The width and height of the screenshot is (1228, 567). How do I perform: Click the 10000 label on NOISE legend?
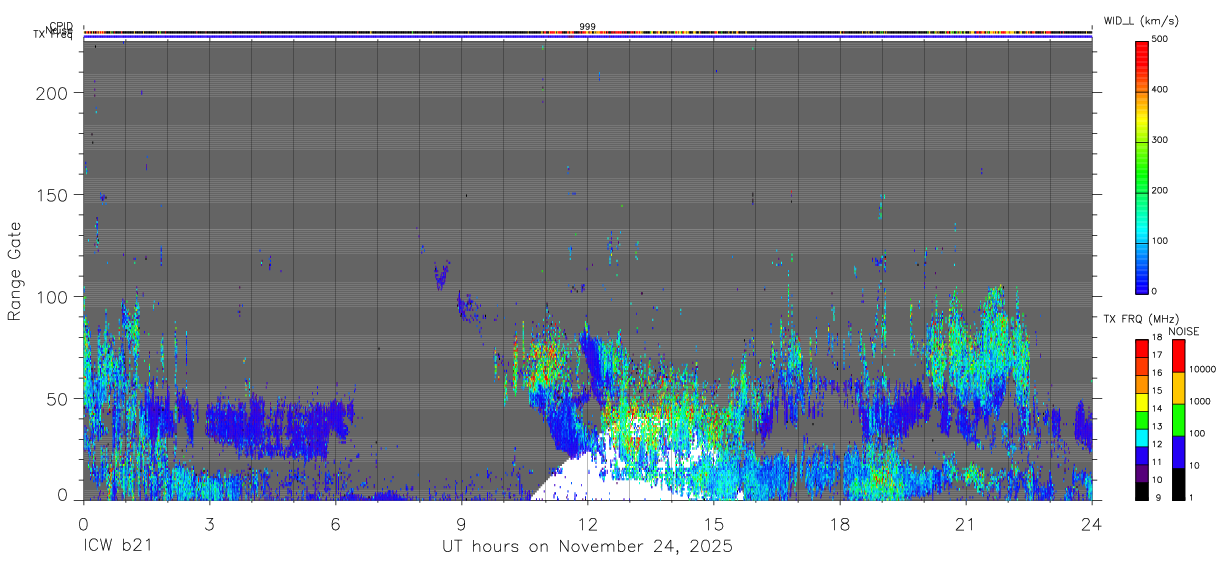click(x=1204, y=369)
